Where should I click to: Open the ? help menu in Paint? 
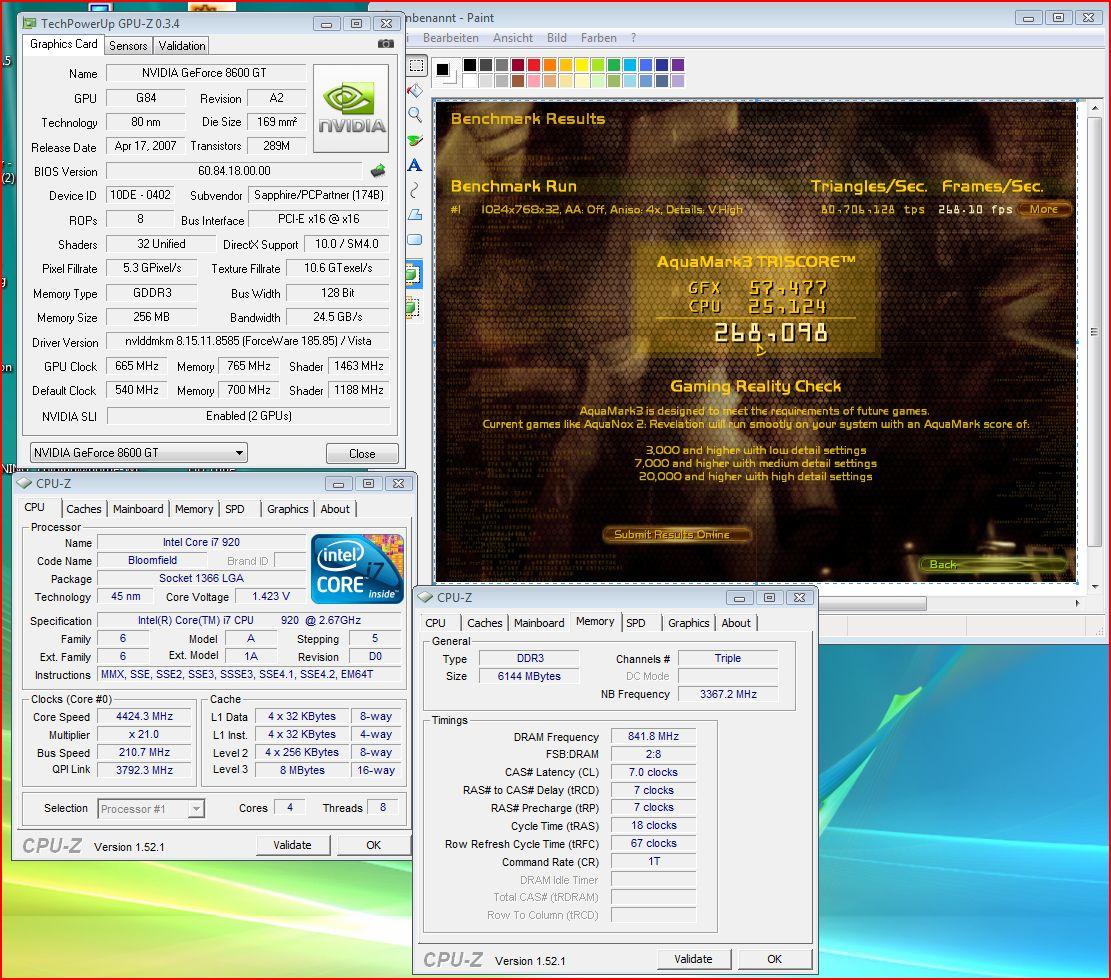tap(633, 38)
